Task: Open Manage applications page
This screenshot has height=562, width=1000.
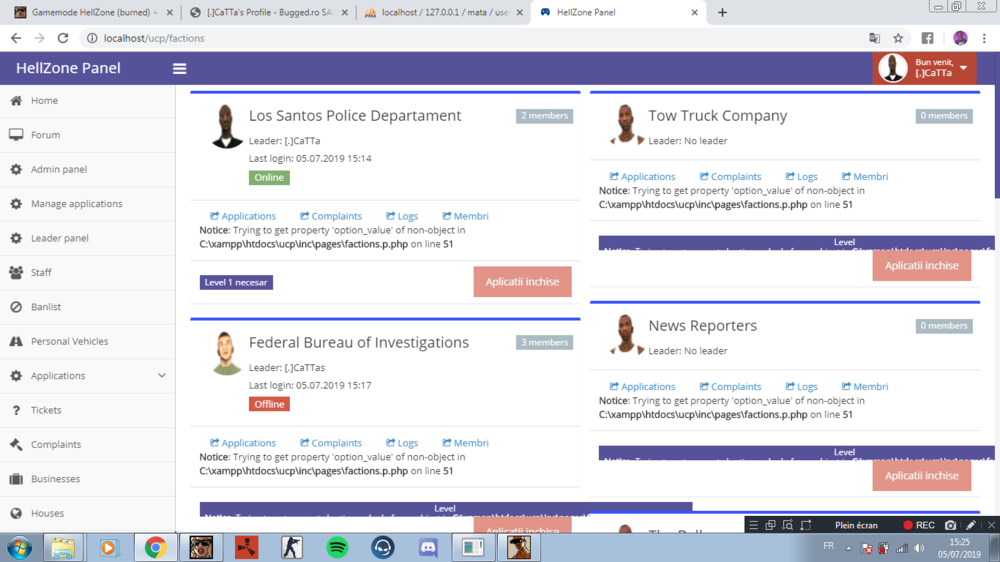Action: 87,204
